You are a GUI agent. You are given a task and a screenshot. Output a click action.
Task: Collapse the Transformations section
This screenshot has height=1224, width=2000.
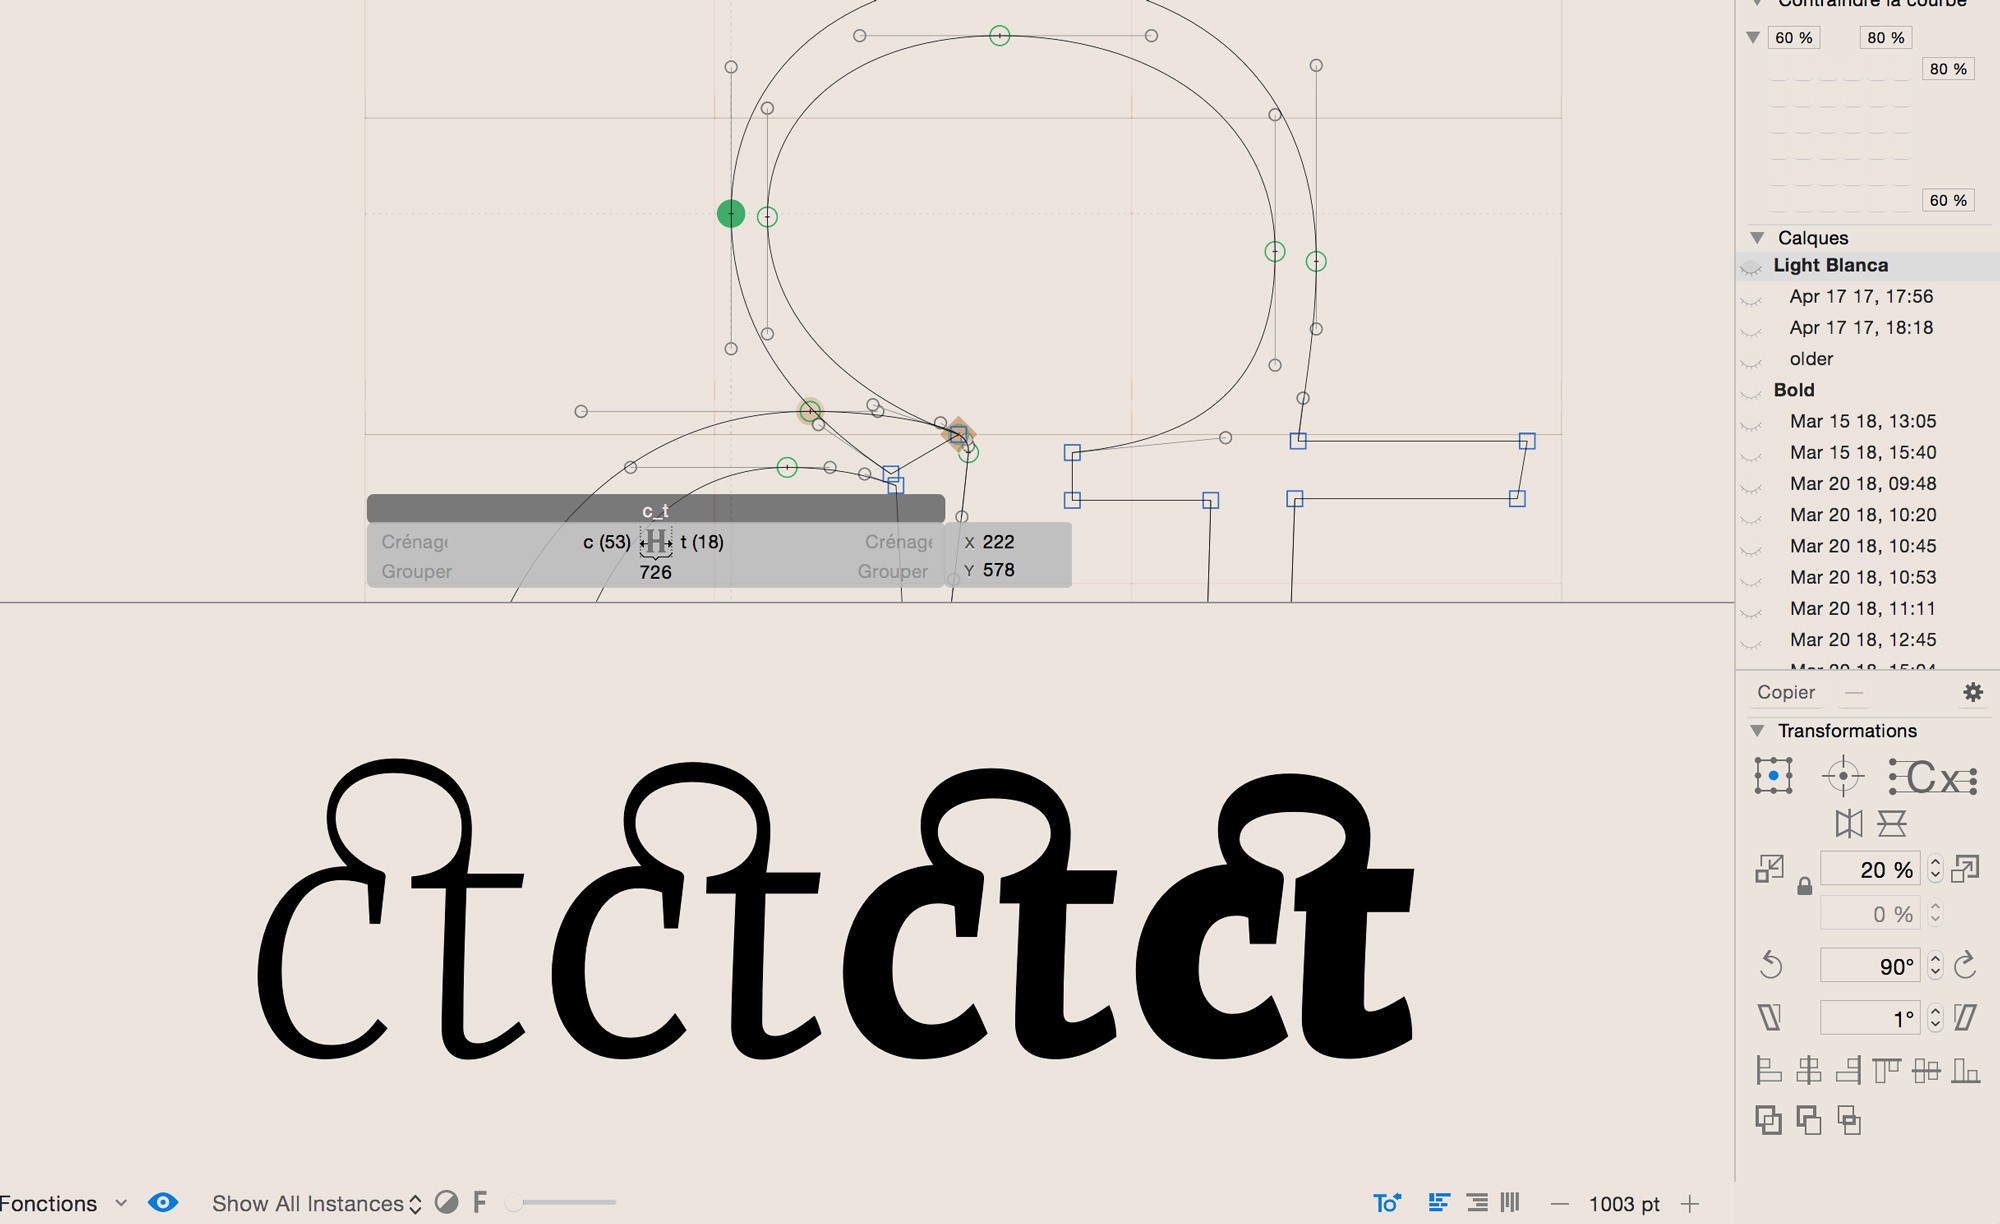point(1757,730)
